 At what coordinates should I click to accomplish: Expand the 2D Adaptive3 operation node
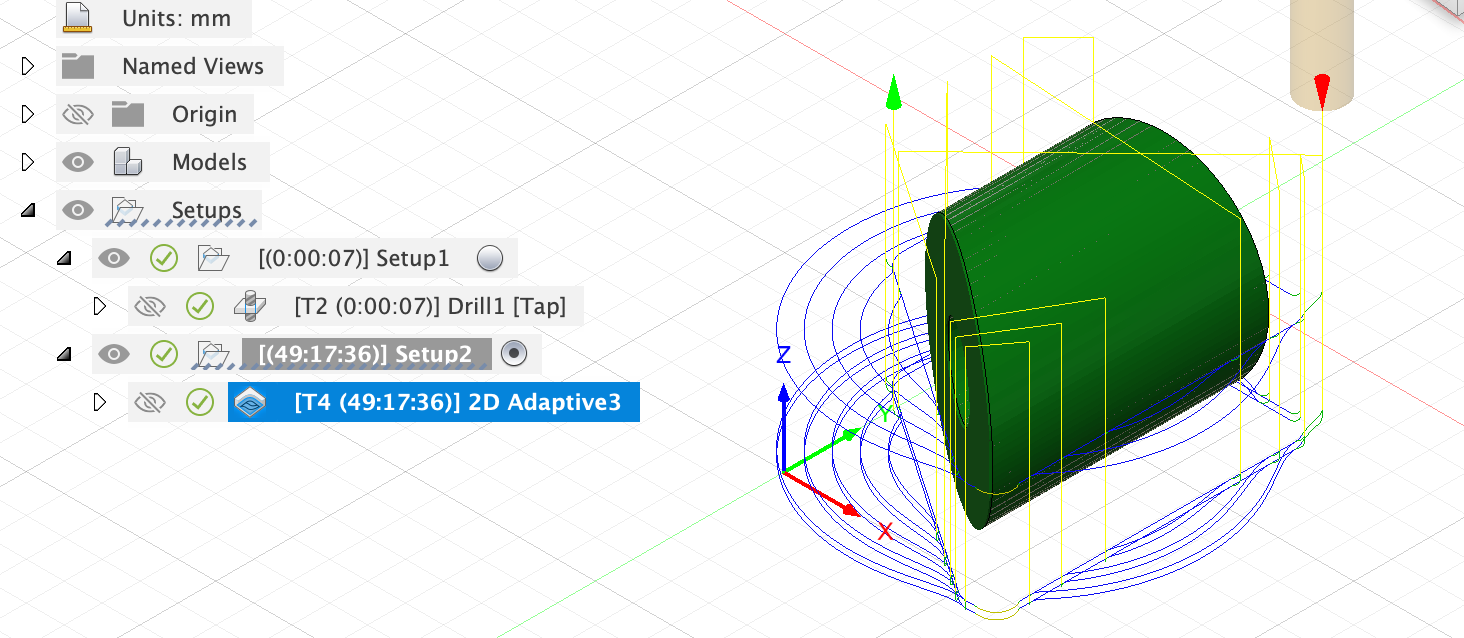pyautogui.click(x=100, y=402)
